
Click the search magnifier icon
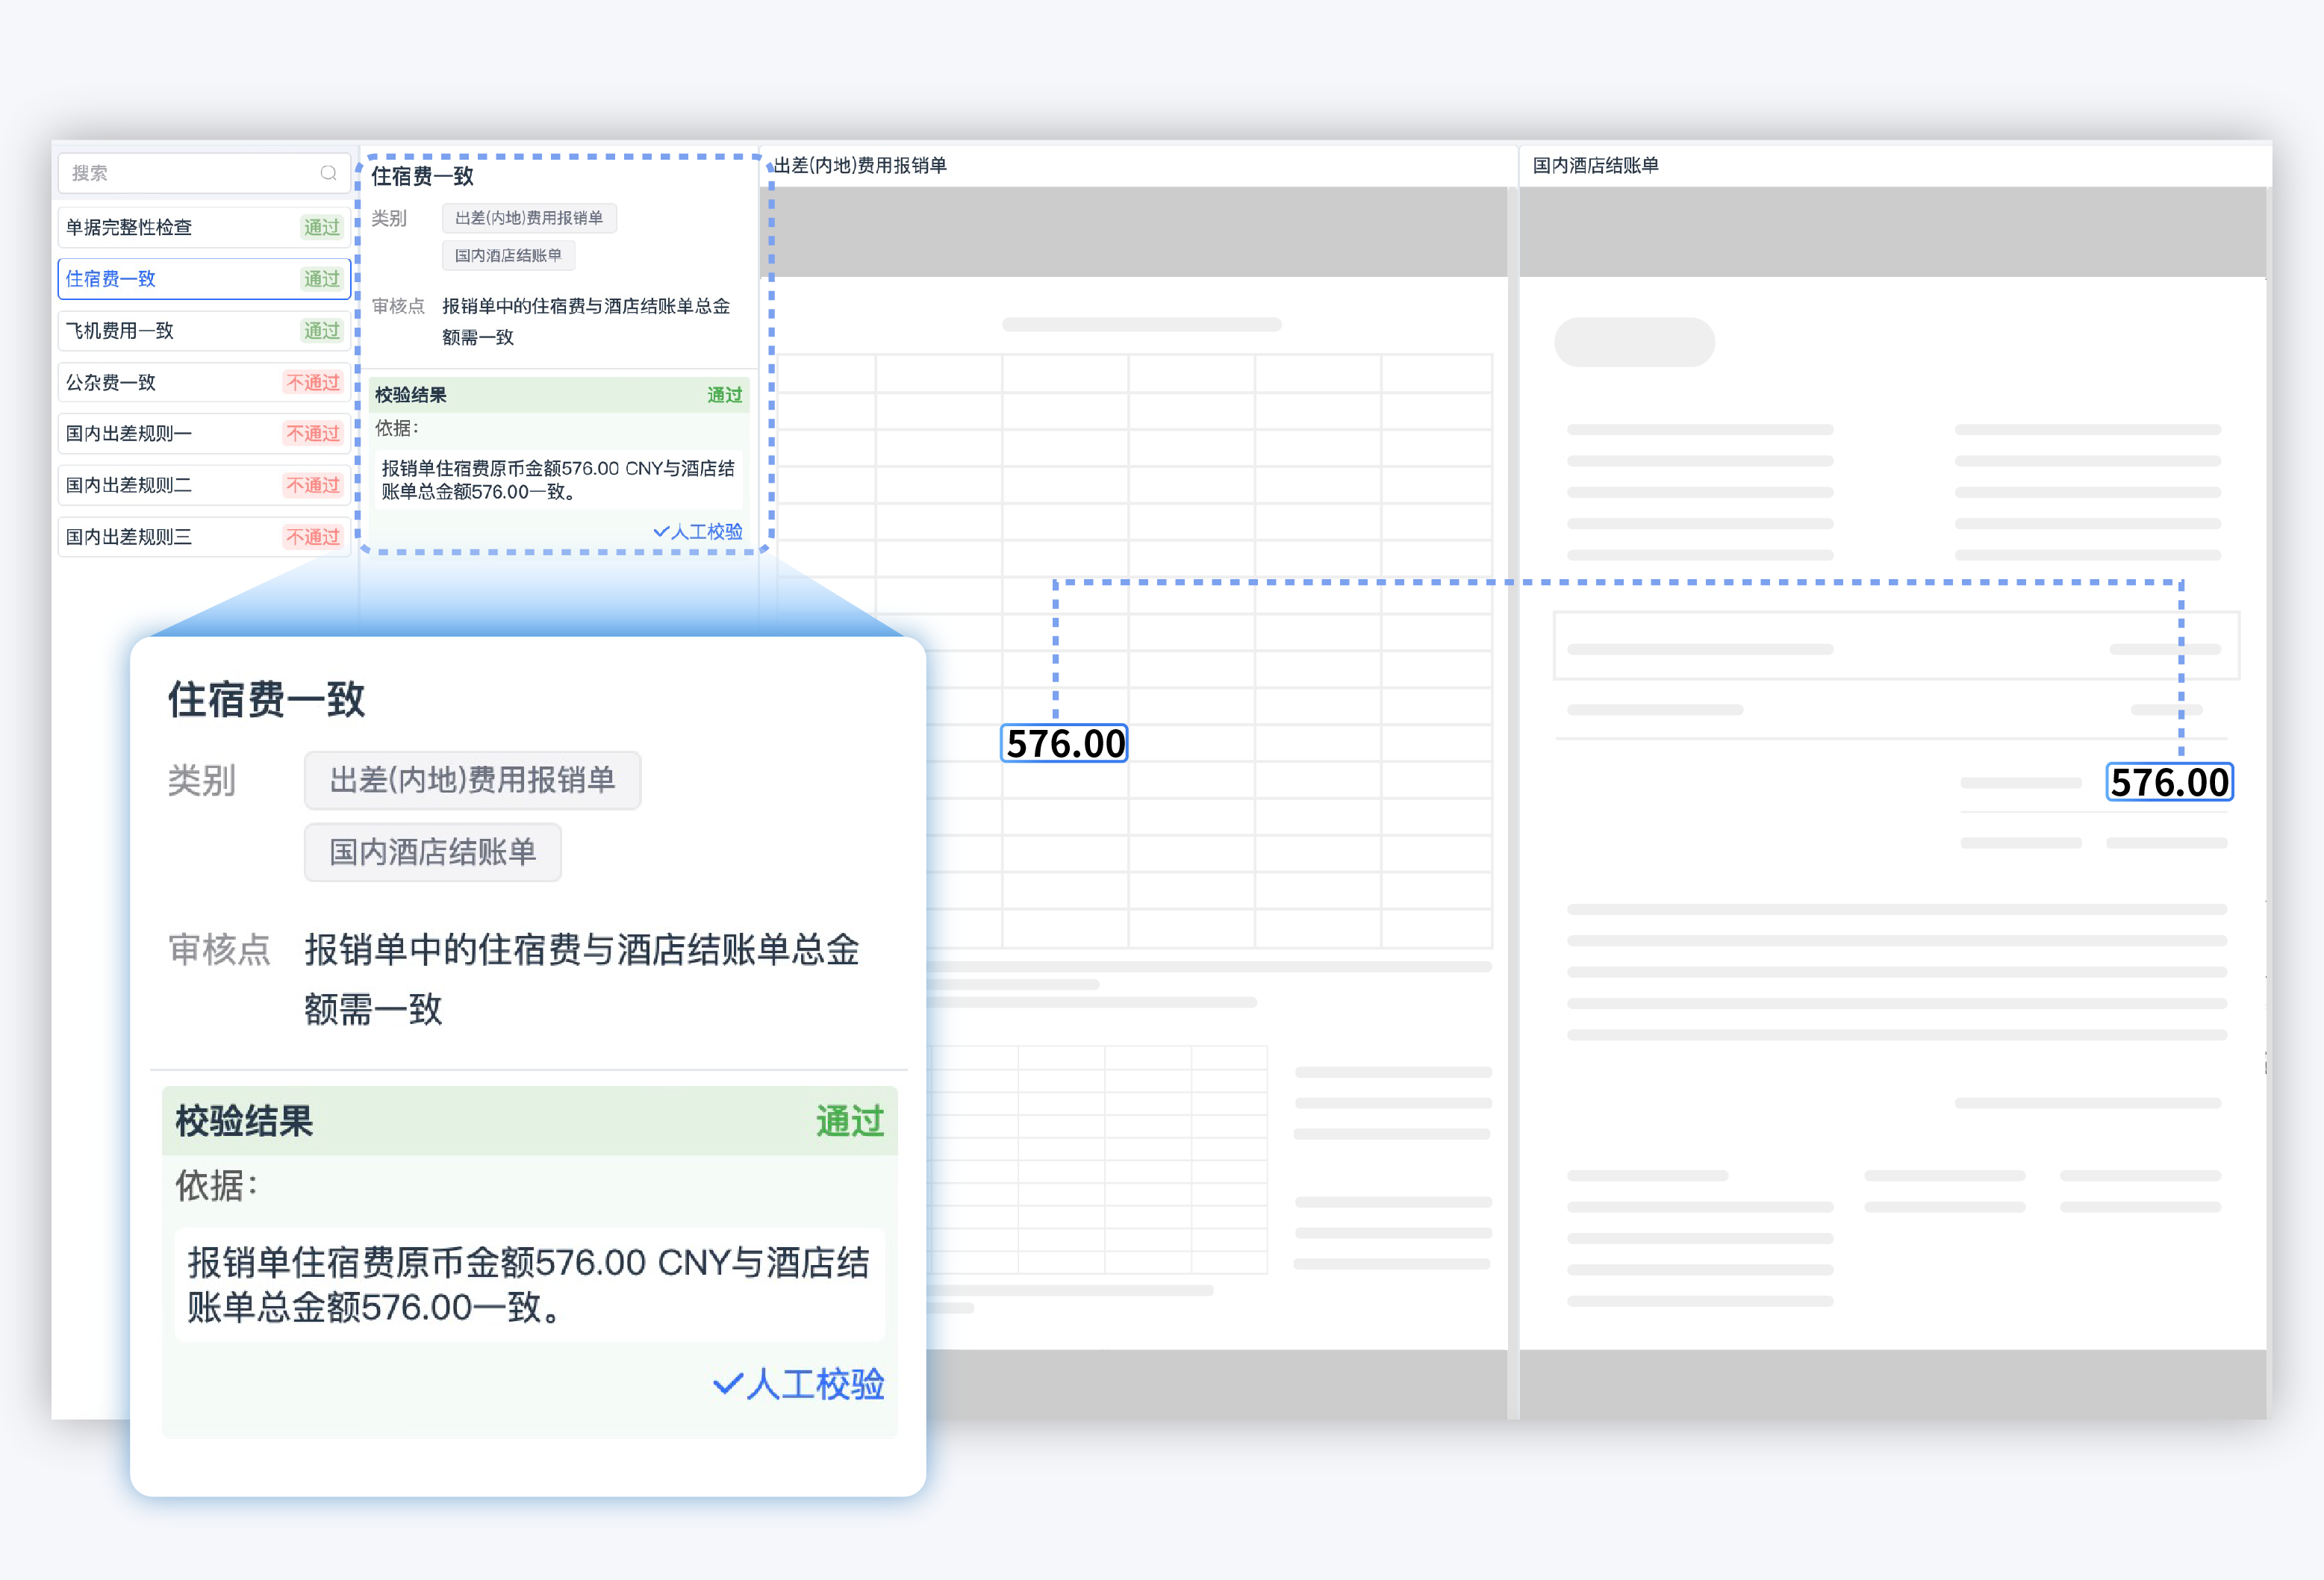[328, 173]
